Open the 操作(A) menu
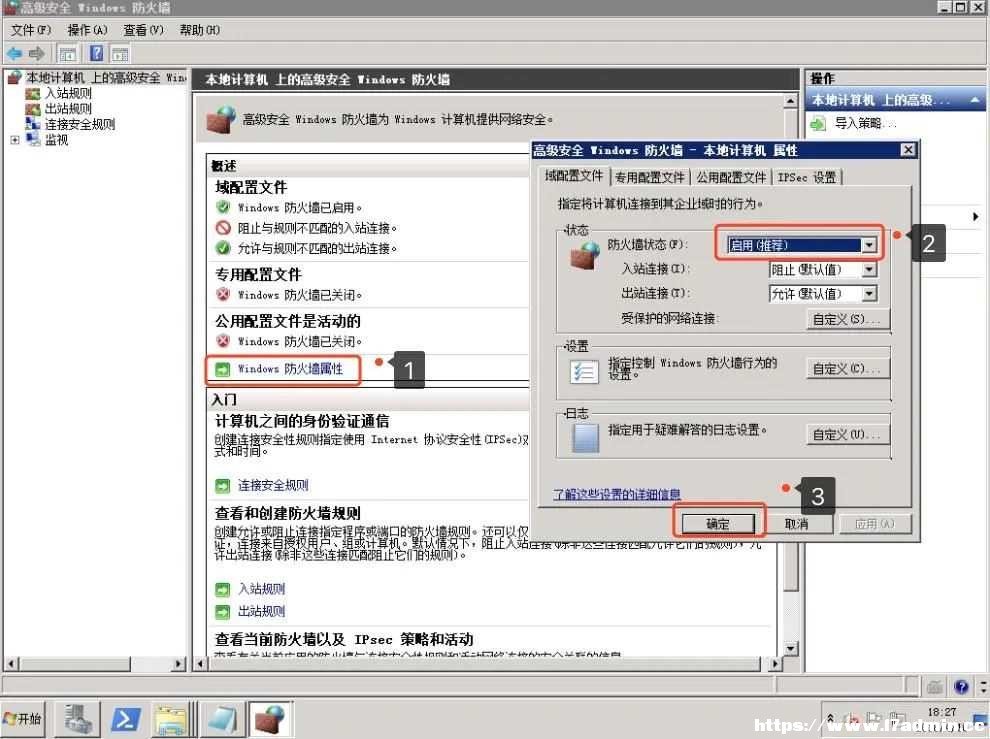Image resolution: width=990 pixels, height=739 pixels. (x=87, y=30)
